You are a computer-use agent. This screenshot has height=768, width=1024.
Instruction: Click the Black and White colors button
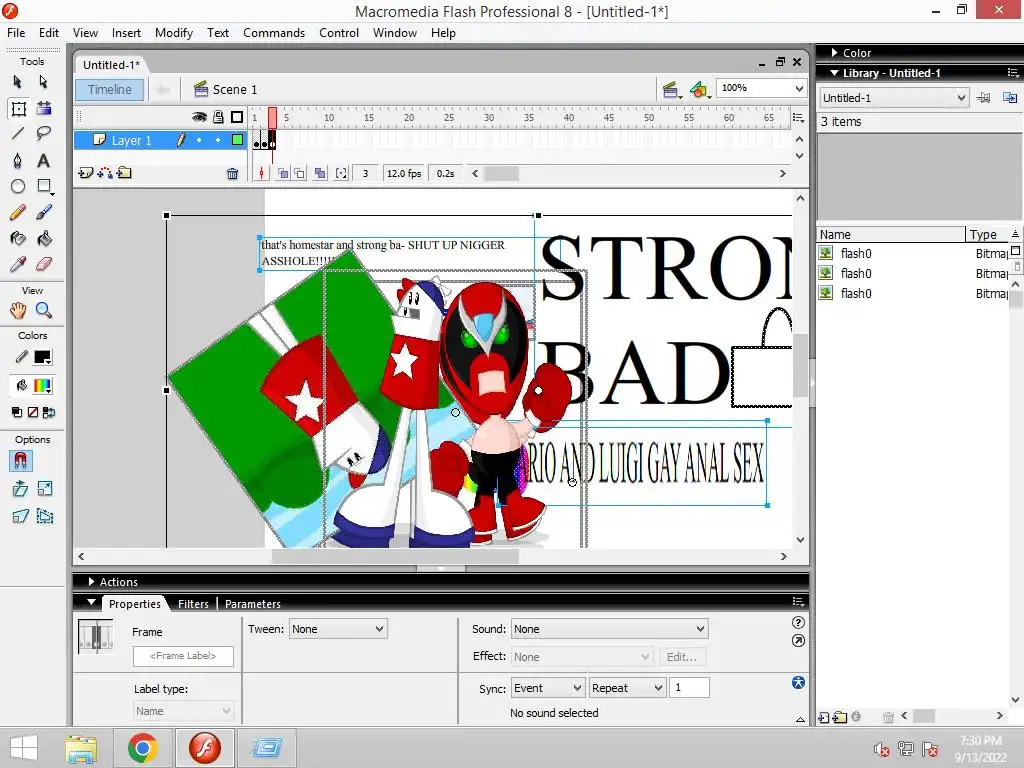point(17,412)
